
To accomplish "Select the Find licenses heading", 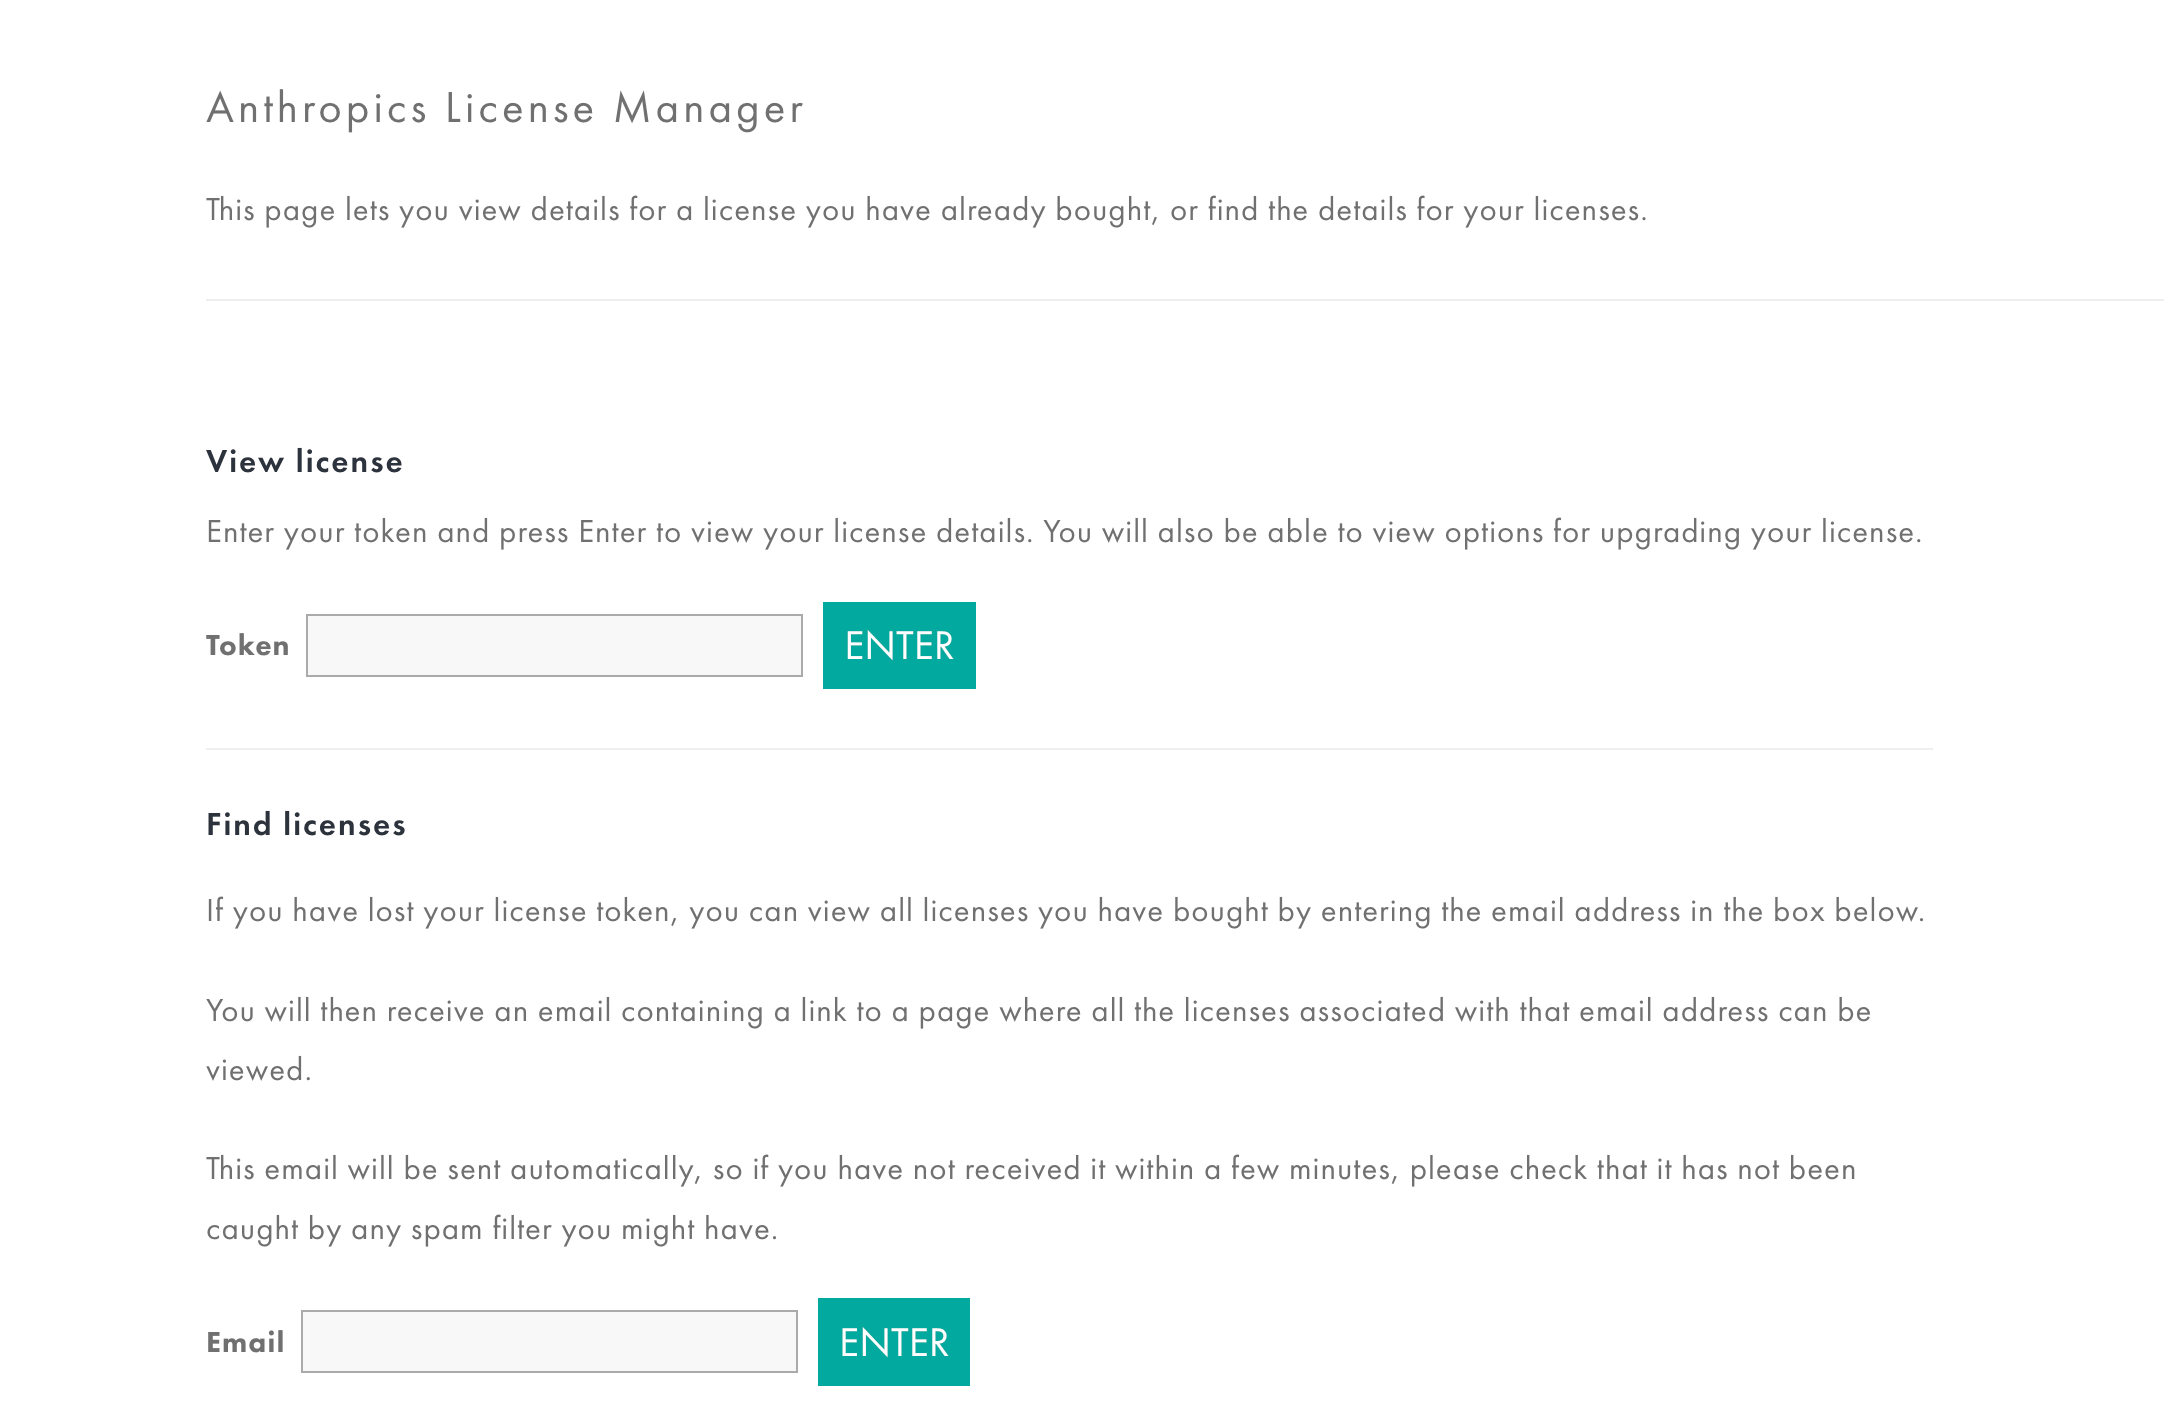I will (306, 825).
